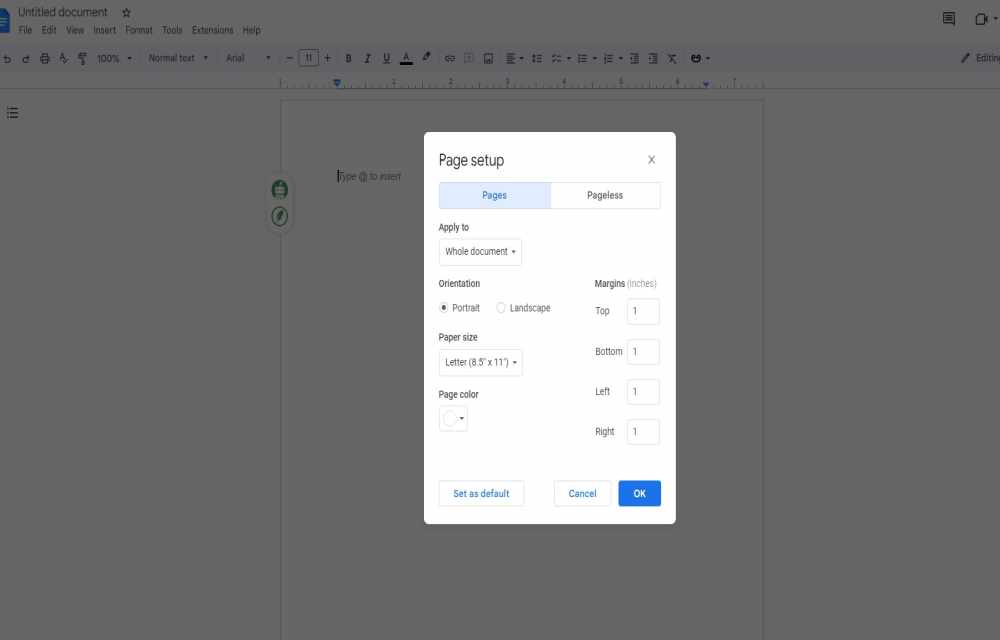Select the Paint format tool
Screen dimensions: 1000x640
pyautogui.click(x=80, y=57)
